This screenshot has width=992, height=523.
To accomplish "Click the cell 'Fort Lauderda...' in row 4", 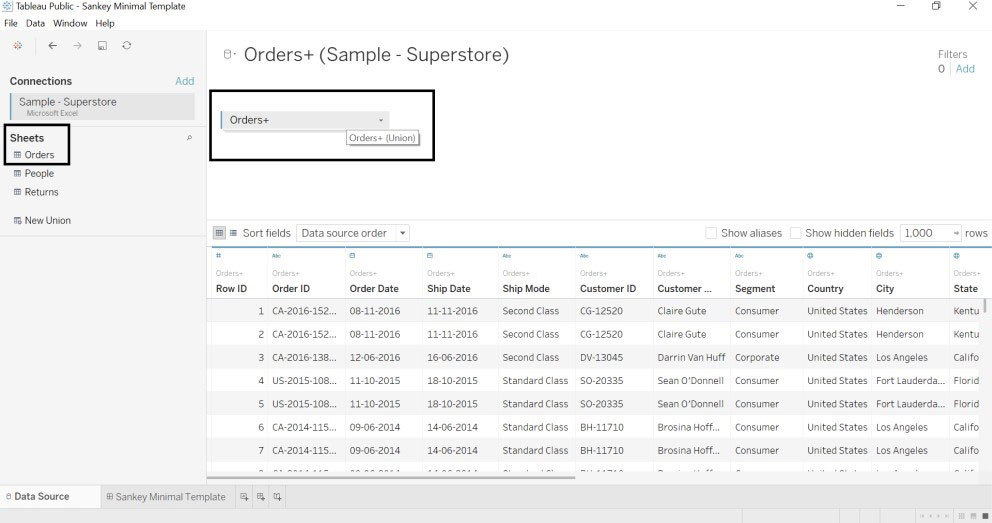I will [x=910, y=381].
